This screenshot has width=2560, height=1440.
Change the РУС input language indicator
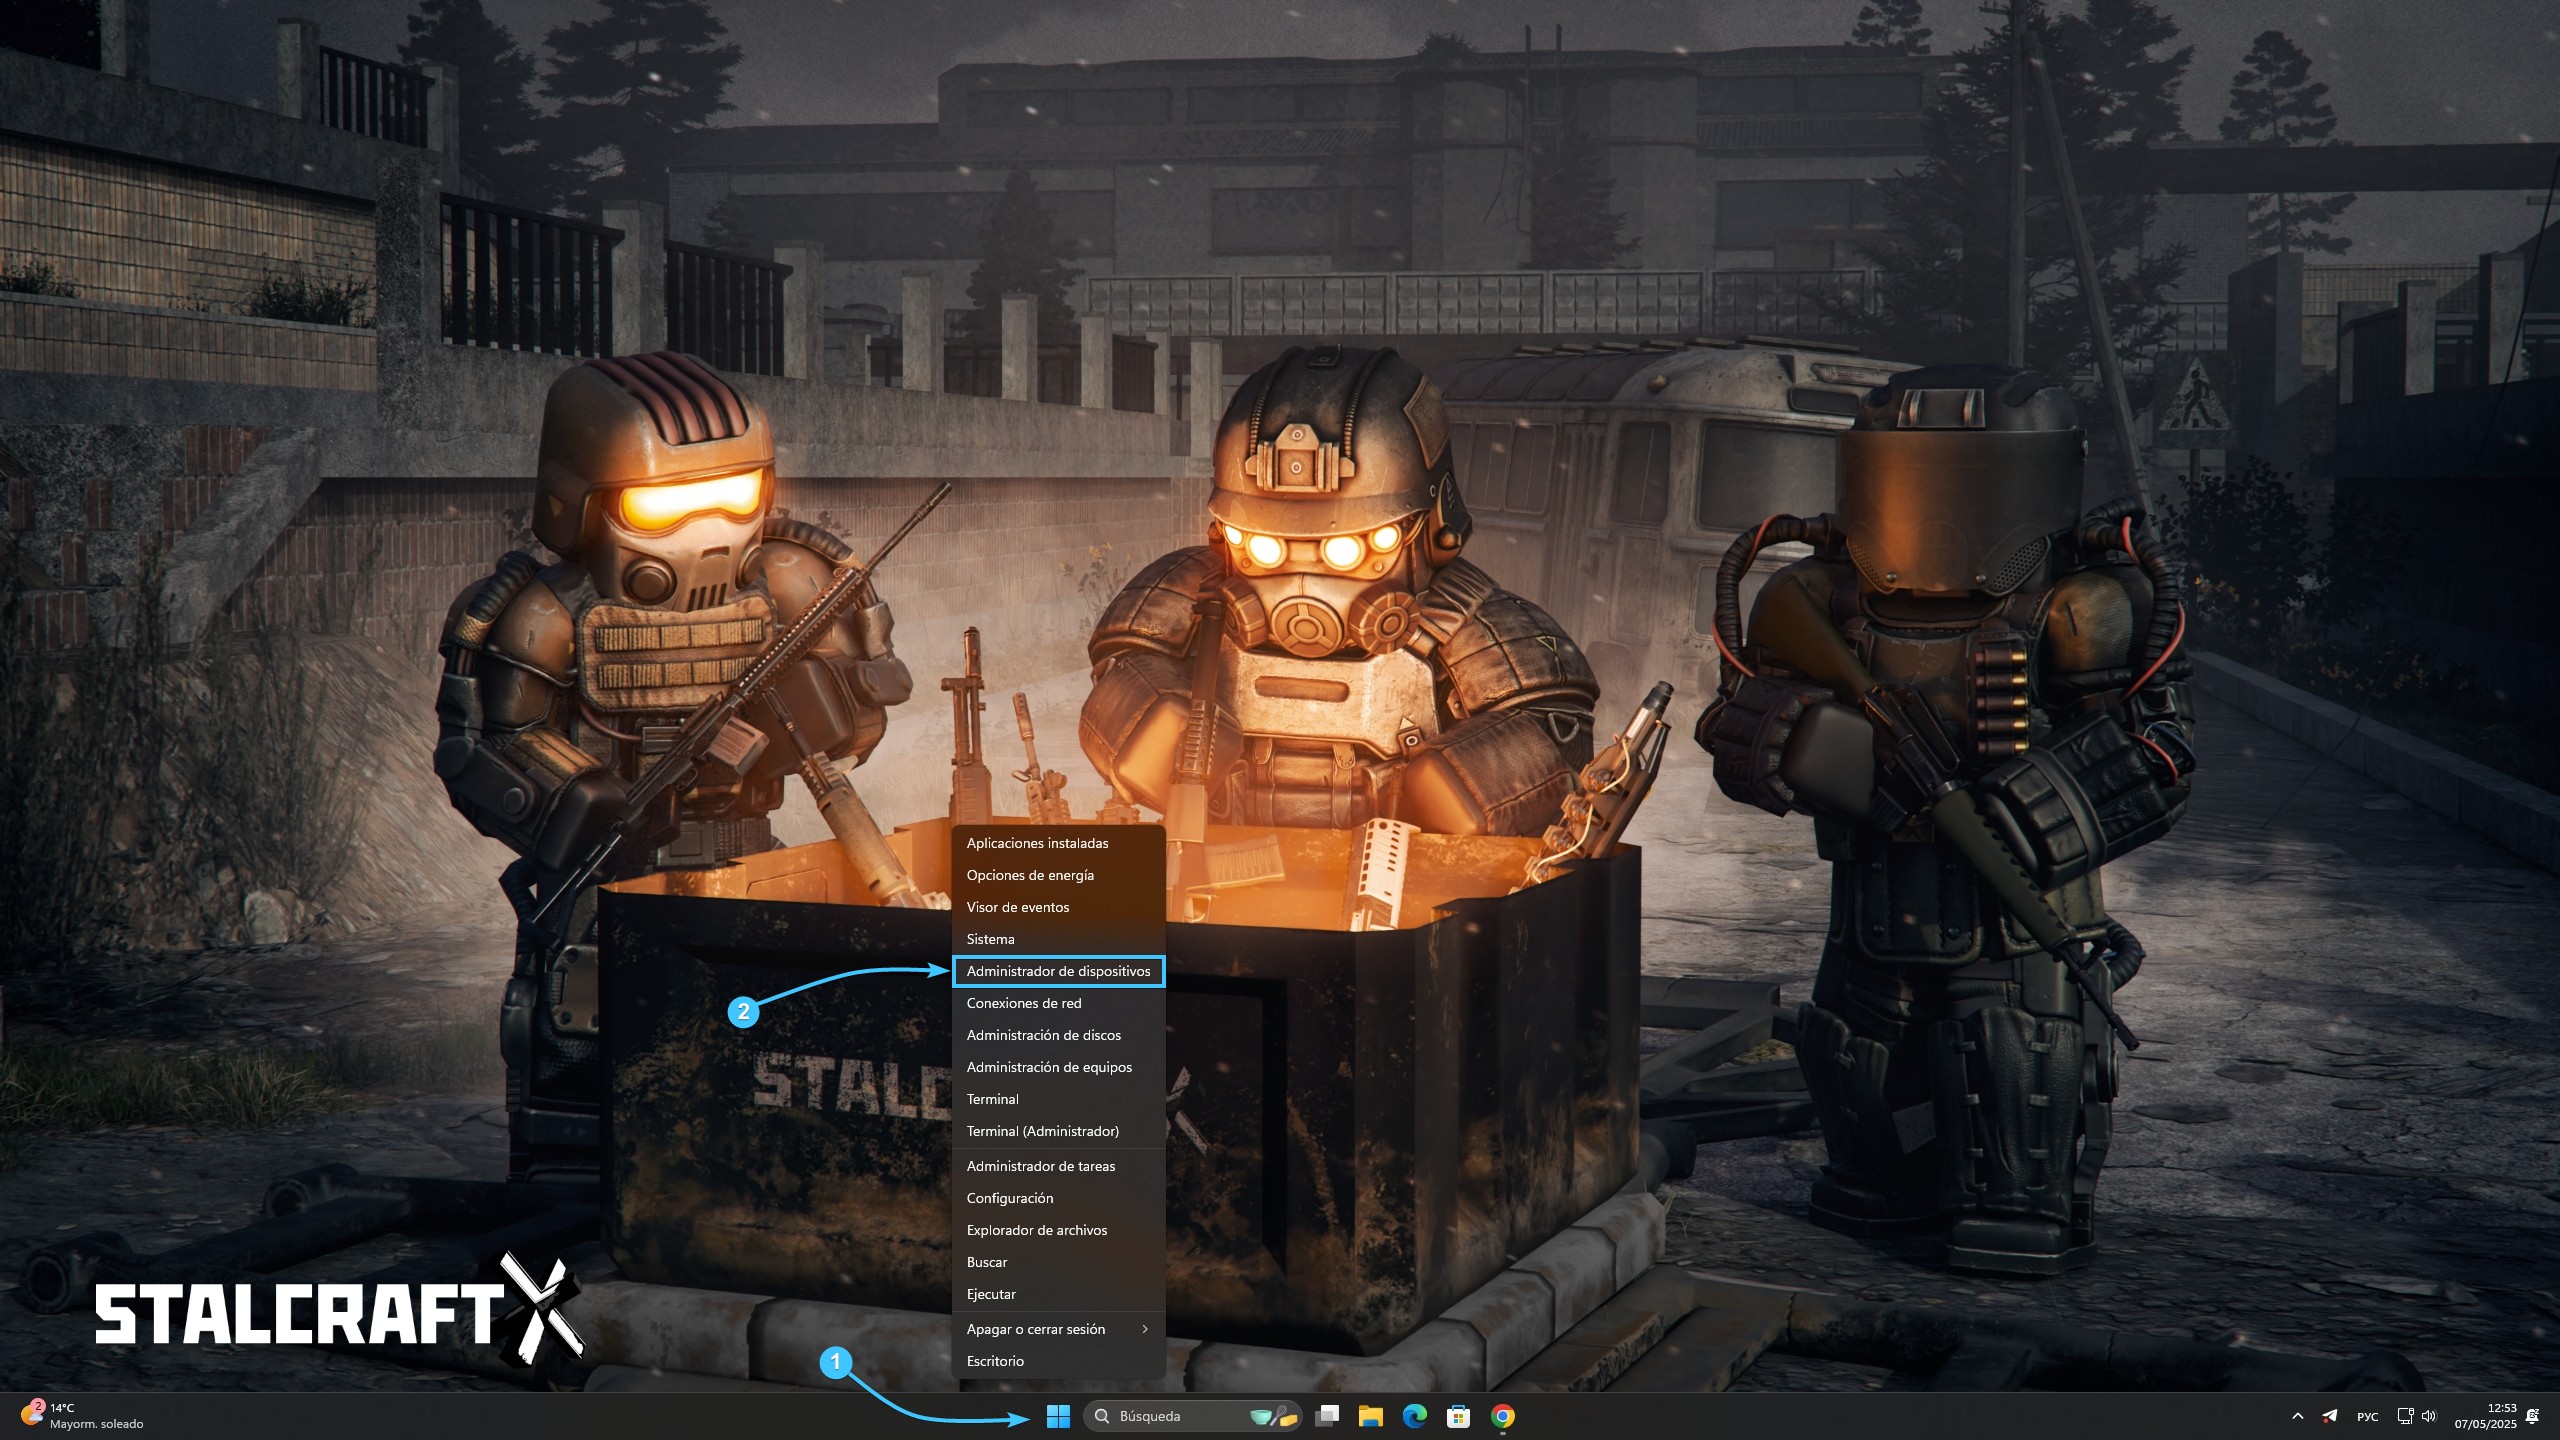pyautogui.click(x=2367, y=1416)
